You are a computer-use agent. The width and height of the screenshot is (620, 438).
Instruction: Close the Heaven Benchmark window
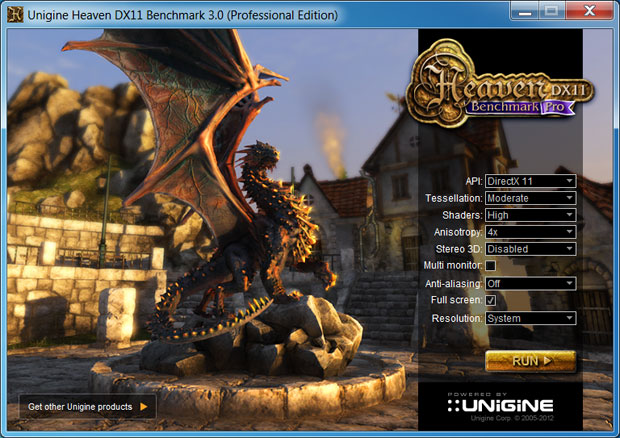click(589, 11)
